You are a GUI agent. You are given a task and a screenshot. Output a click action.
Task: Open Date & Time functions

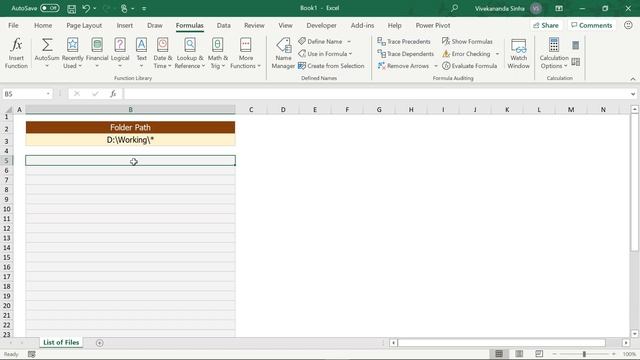click(162, 53)
